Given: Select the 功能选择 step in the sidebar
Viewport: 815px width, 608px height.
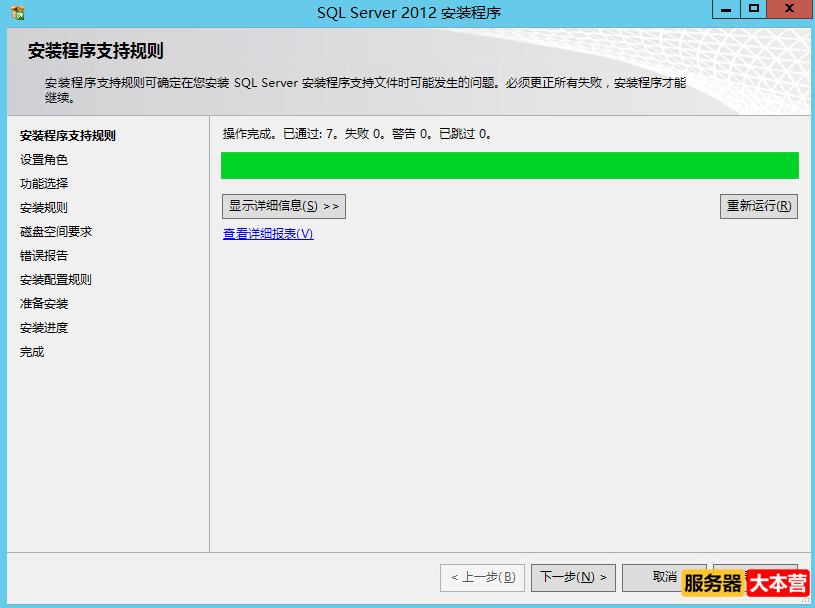Looking at the screenshot, I should tap(44, 183).
